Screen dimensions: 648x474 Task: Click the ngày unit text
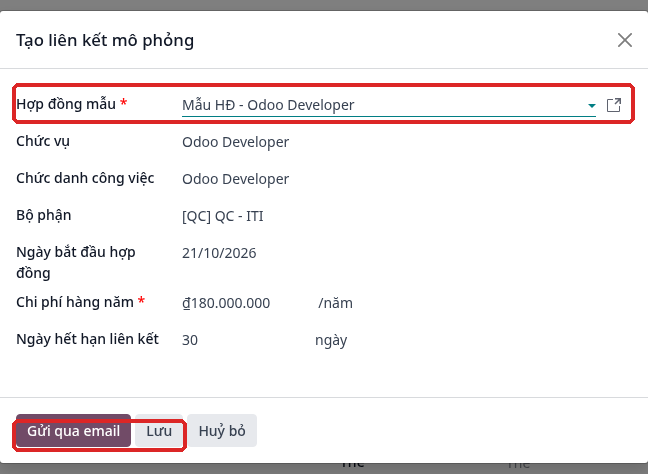pos(331,341)
